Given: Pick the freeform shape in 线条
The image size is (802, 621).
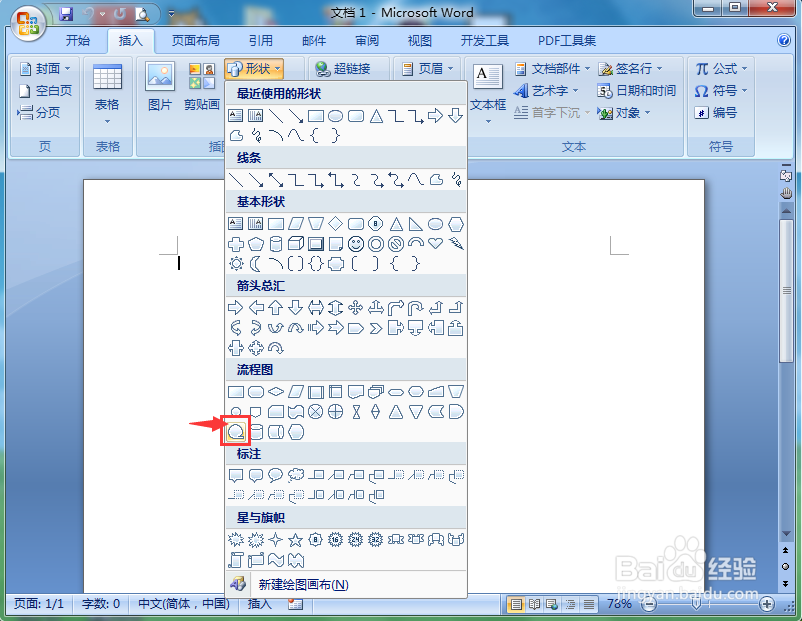Looking at the screenshot, I should [435, 180].
